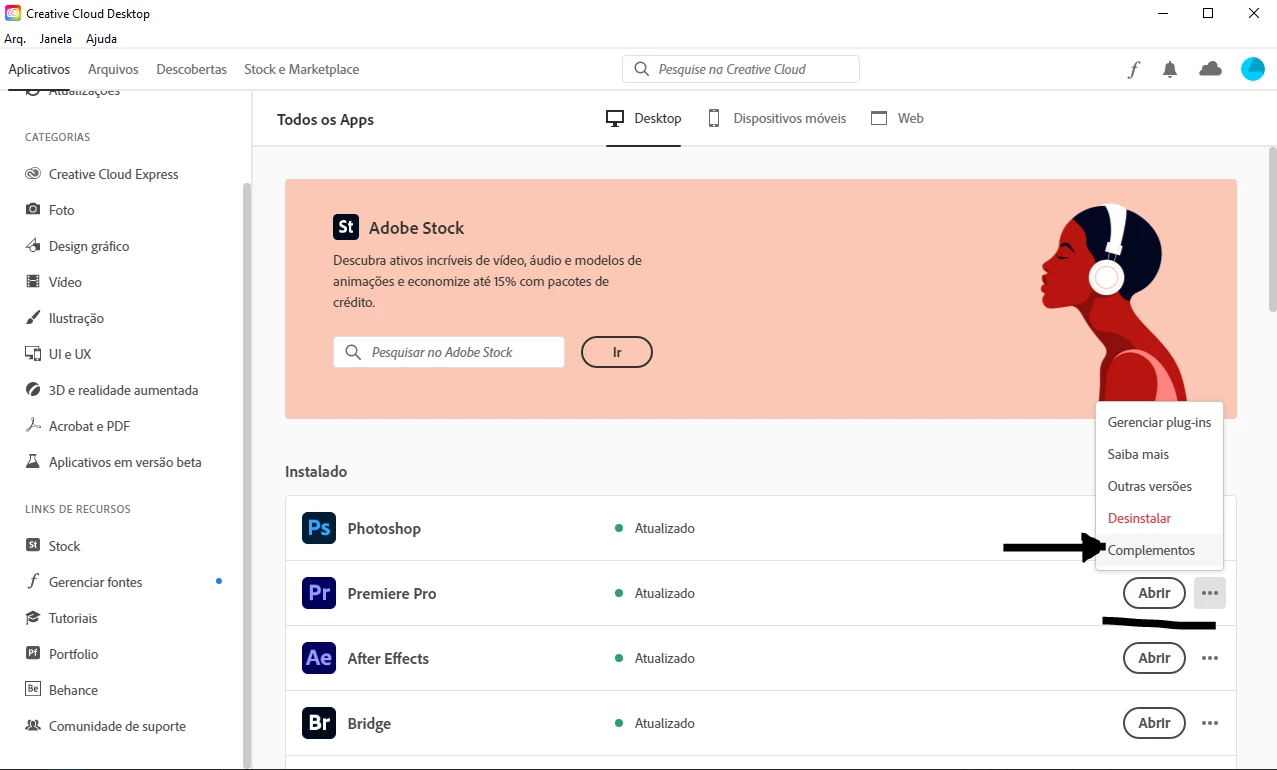Click the After Effects Atualizado status
1277x770 pixels.
click(x=655, y=658)
